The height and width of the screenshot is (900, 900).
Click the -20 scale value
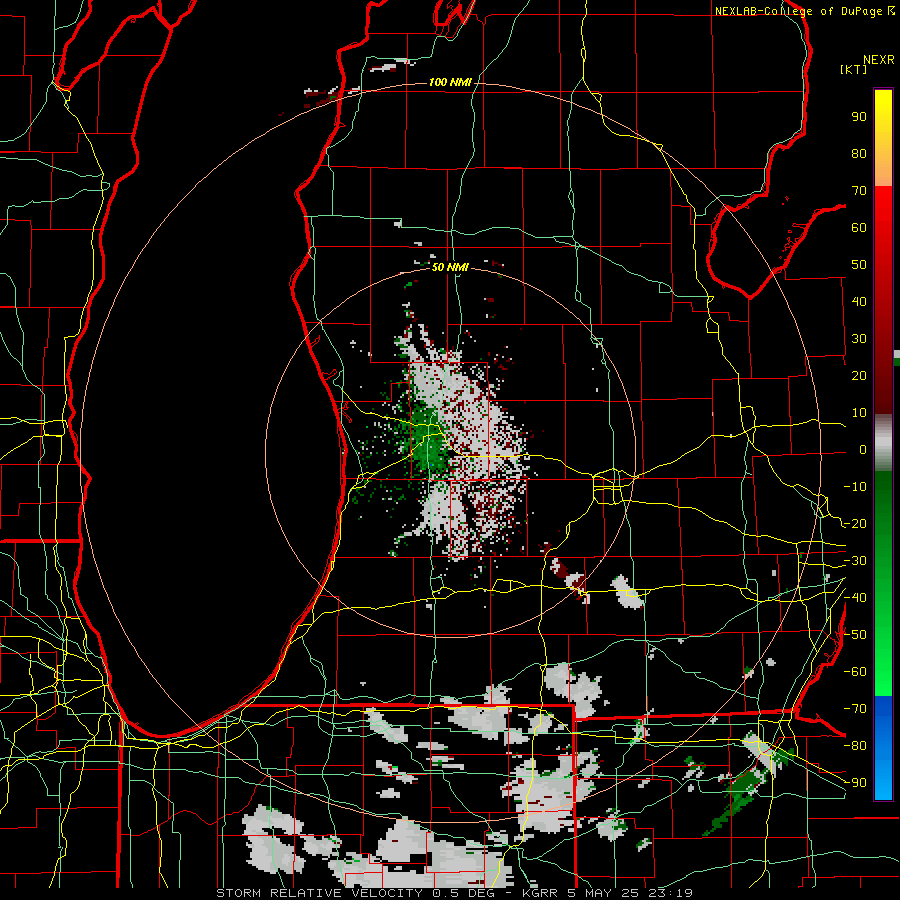pyautogui.click(x=855, y=524)
